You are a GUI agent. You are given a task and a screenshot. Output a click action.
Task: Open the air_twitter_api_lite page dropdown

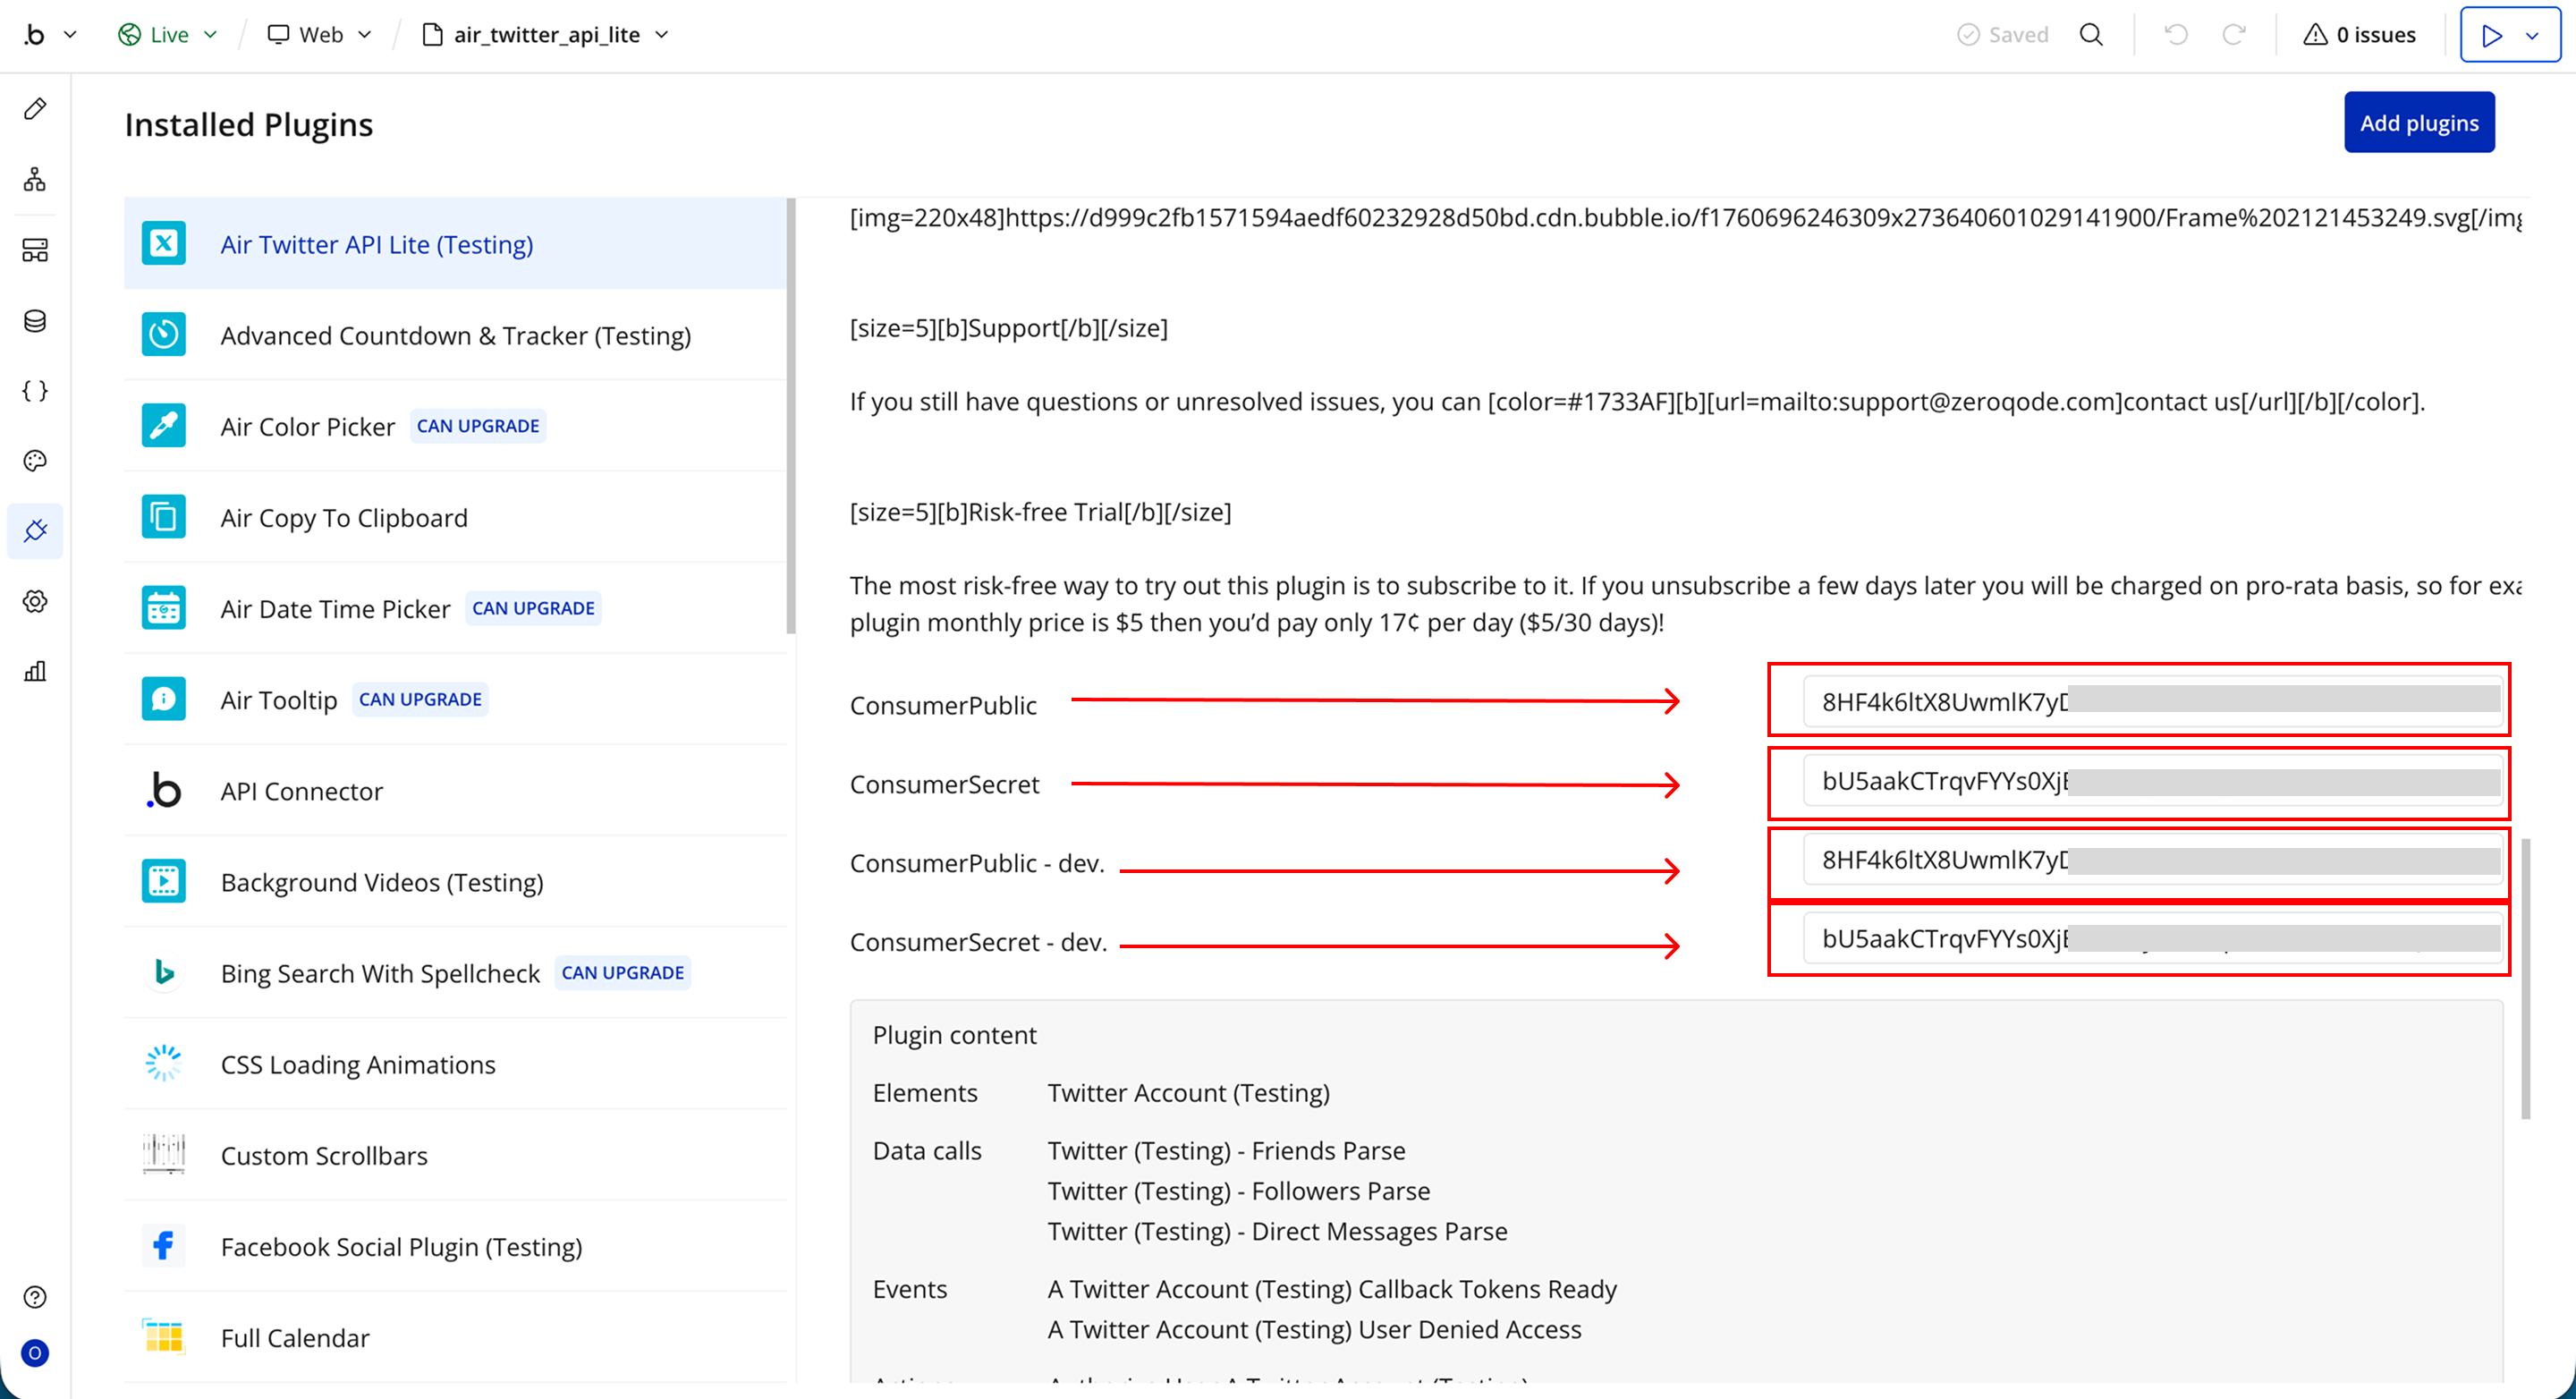pyautogui.click(x=546, y=35)
